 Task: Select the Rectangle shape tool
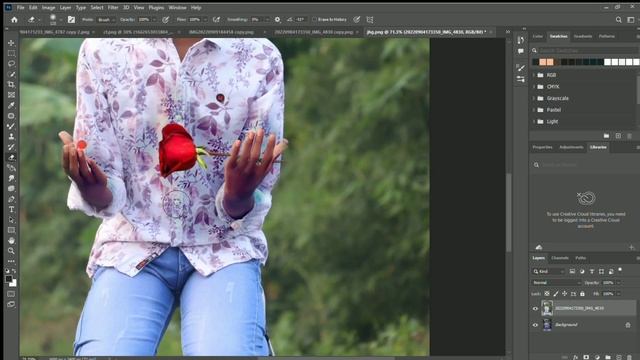point(11,230)
